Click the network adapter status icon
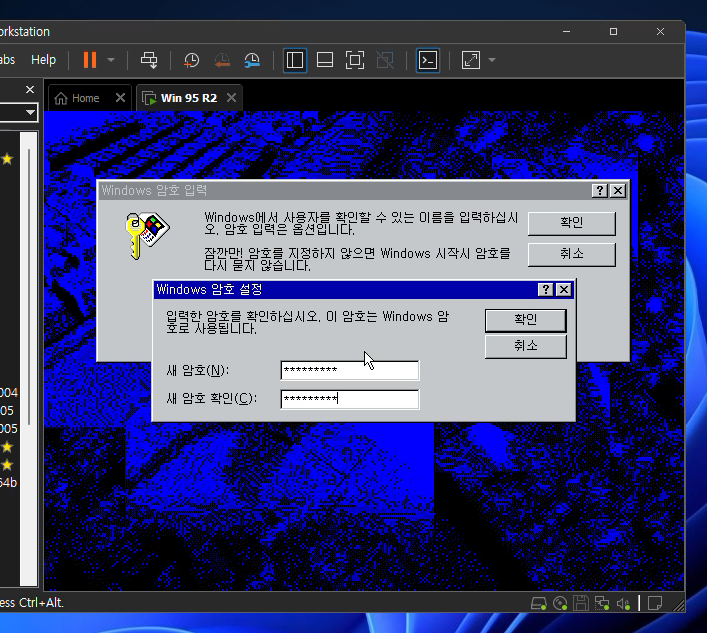 click(x=602, y=603)
